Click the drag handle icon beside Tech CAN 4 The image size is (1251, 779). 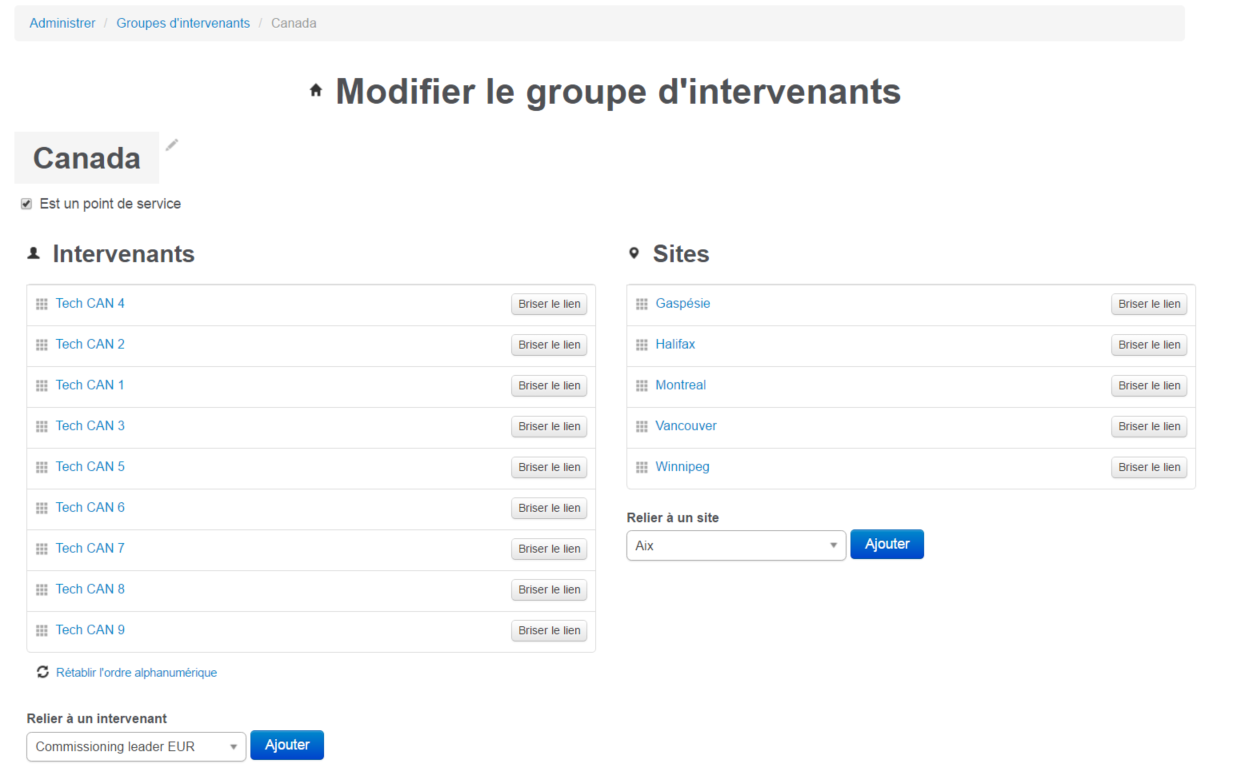tap(41, 303)
